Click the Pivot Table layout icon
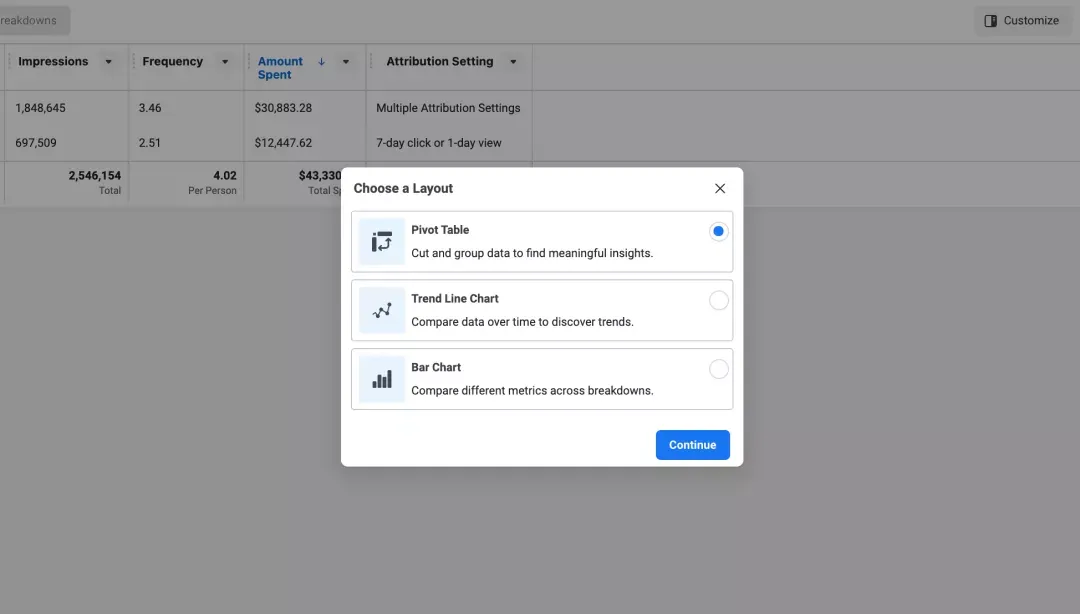 click(382, 242)
